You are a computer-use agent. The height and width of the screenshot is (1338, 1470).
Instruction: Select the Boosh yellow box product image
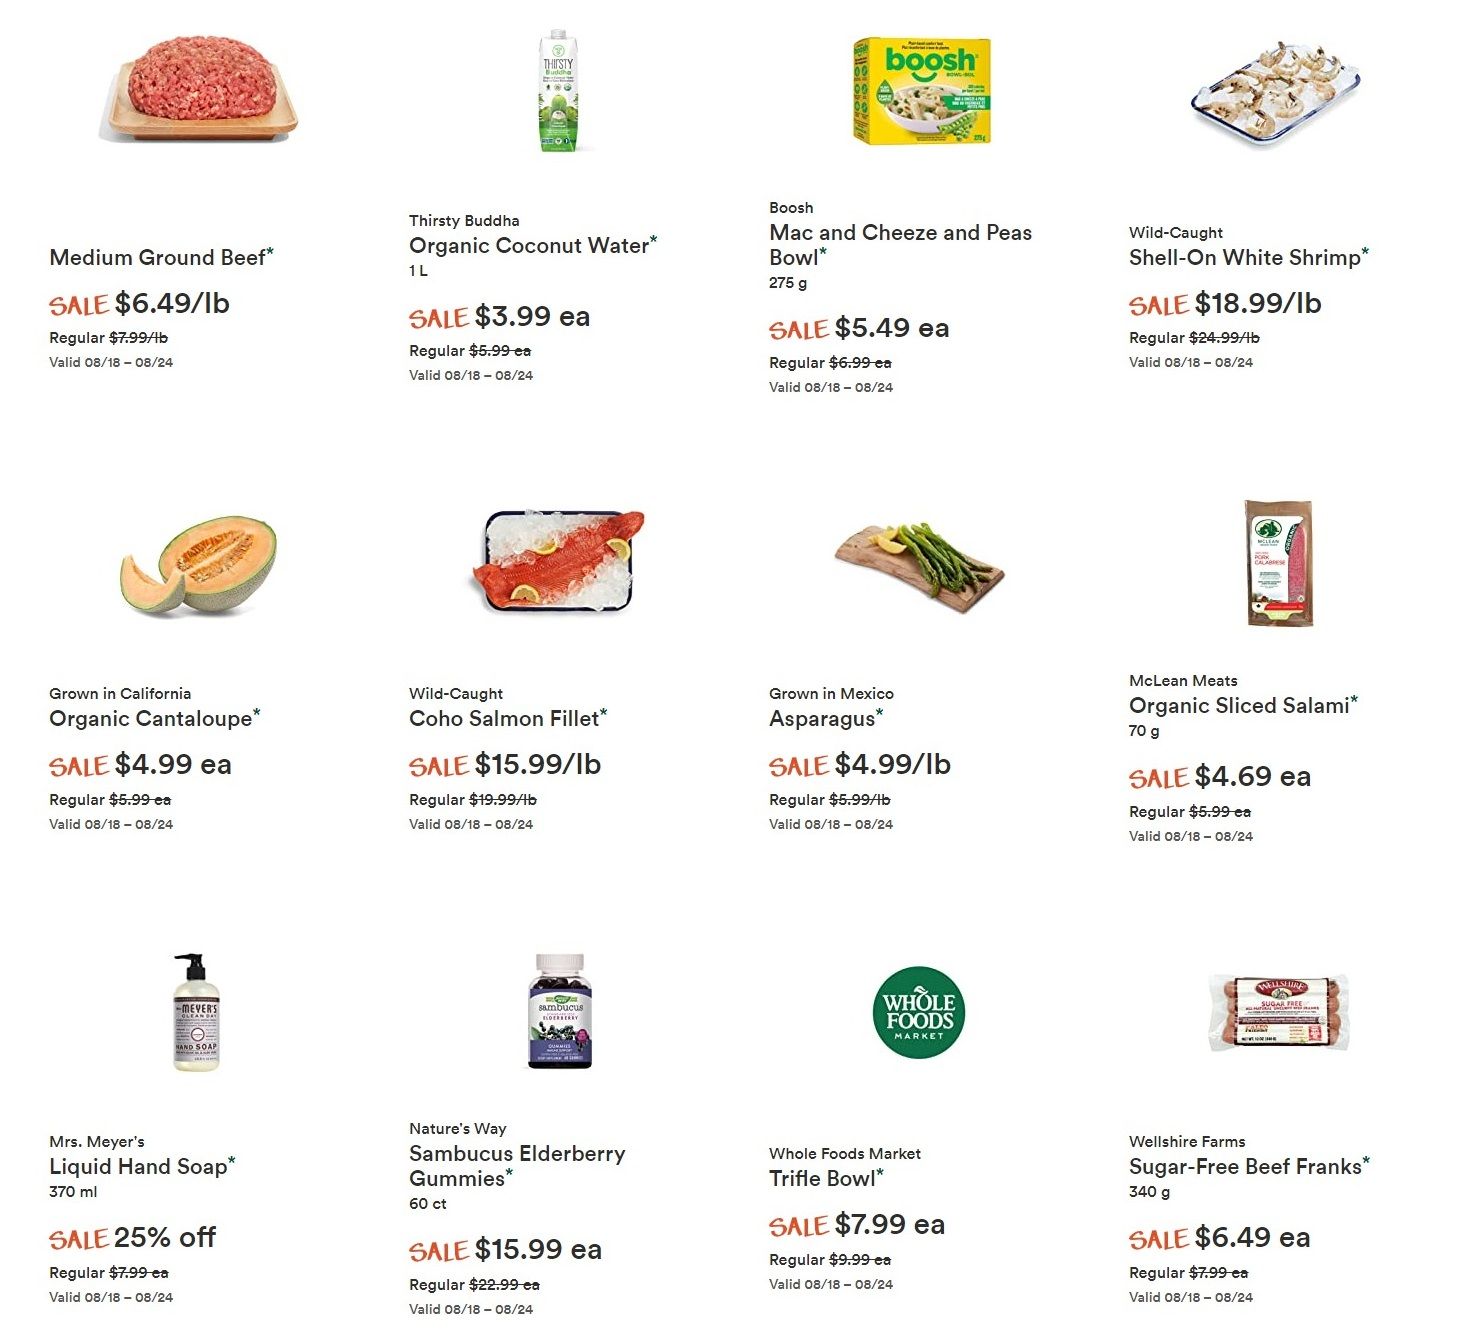[921, 91]
